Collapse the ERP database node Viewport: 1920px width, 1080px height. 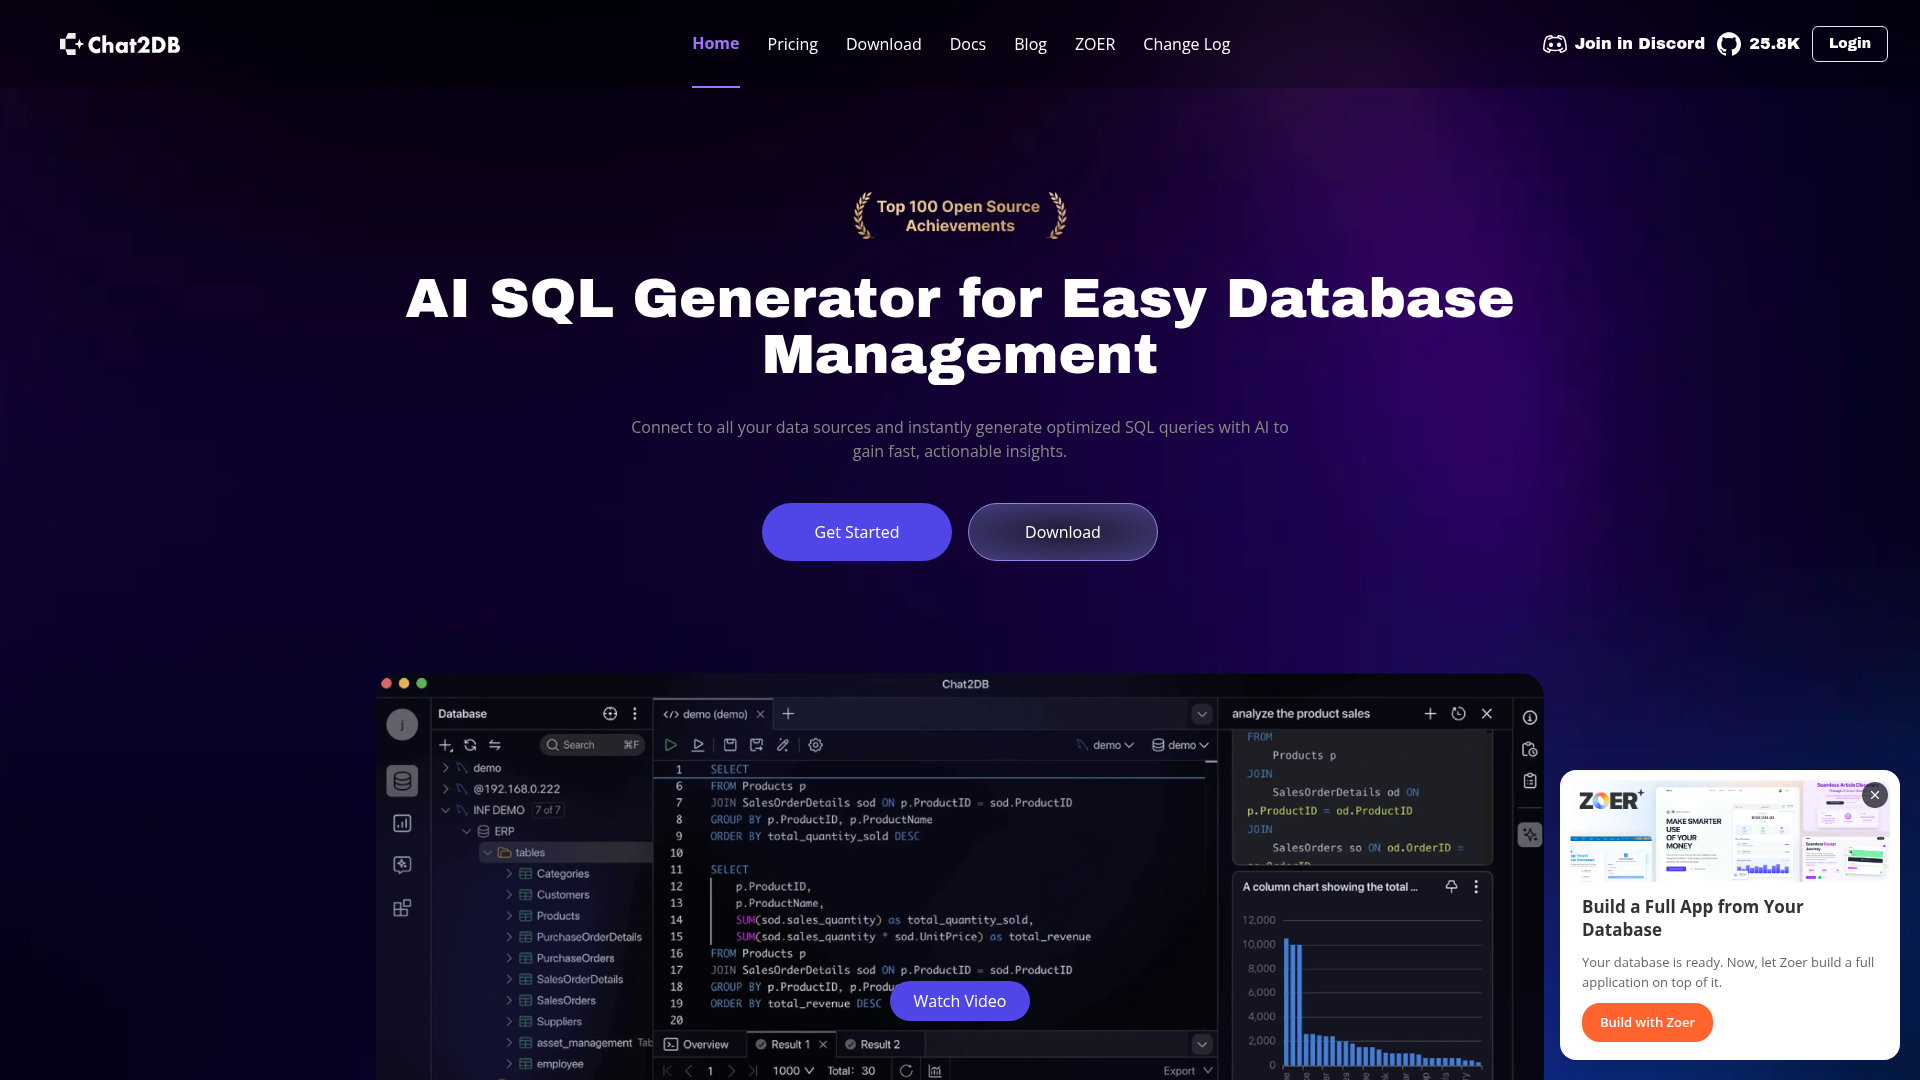466,831
